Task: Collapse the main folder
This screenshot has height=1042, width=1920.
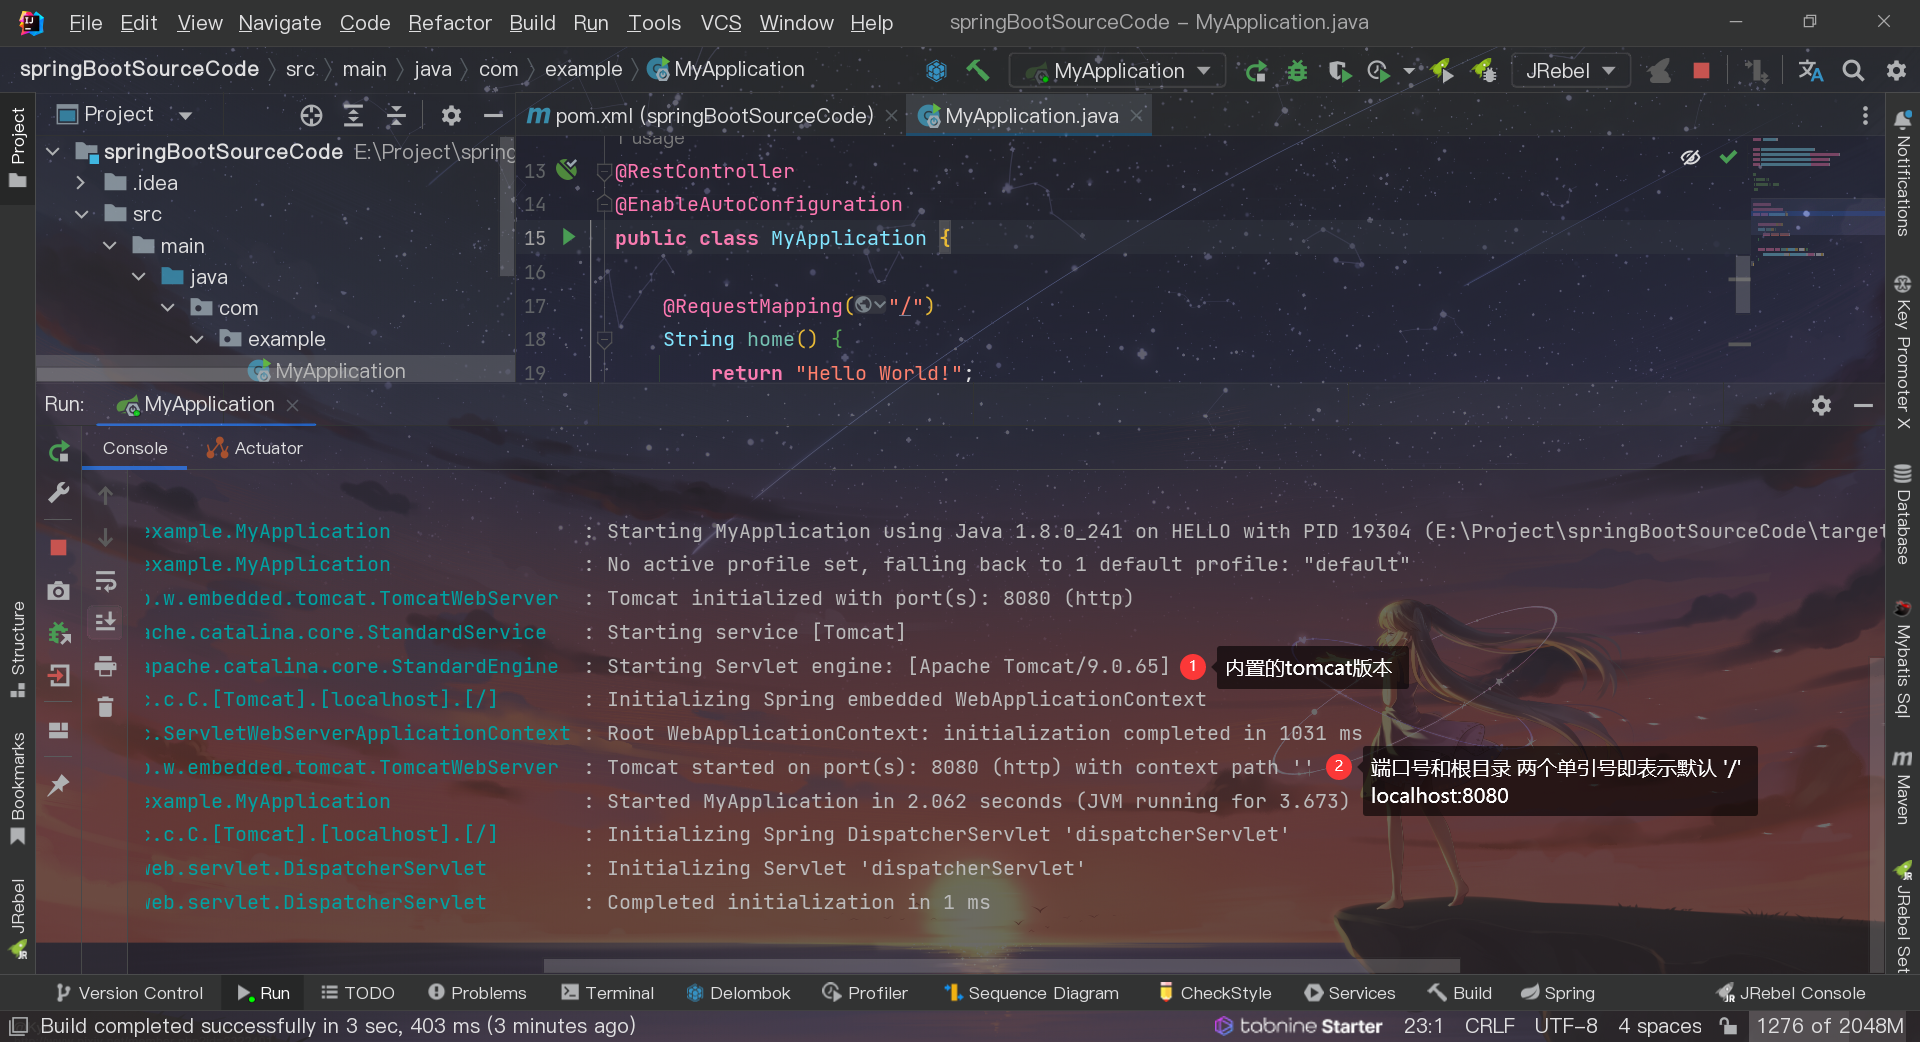Action: click(x=109, y=246)
